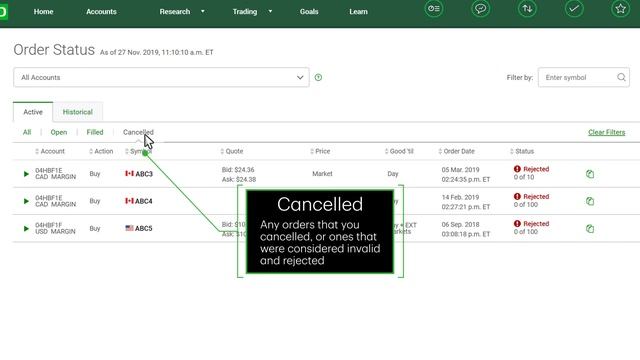Click the copy order icon for ABC3
The width and height of the screenshot is (640, 360).
(x=590, y=174)
